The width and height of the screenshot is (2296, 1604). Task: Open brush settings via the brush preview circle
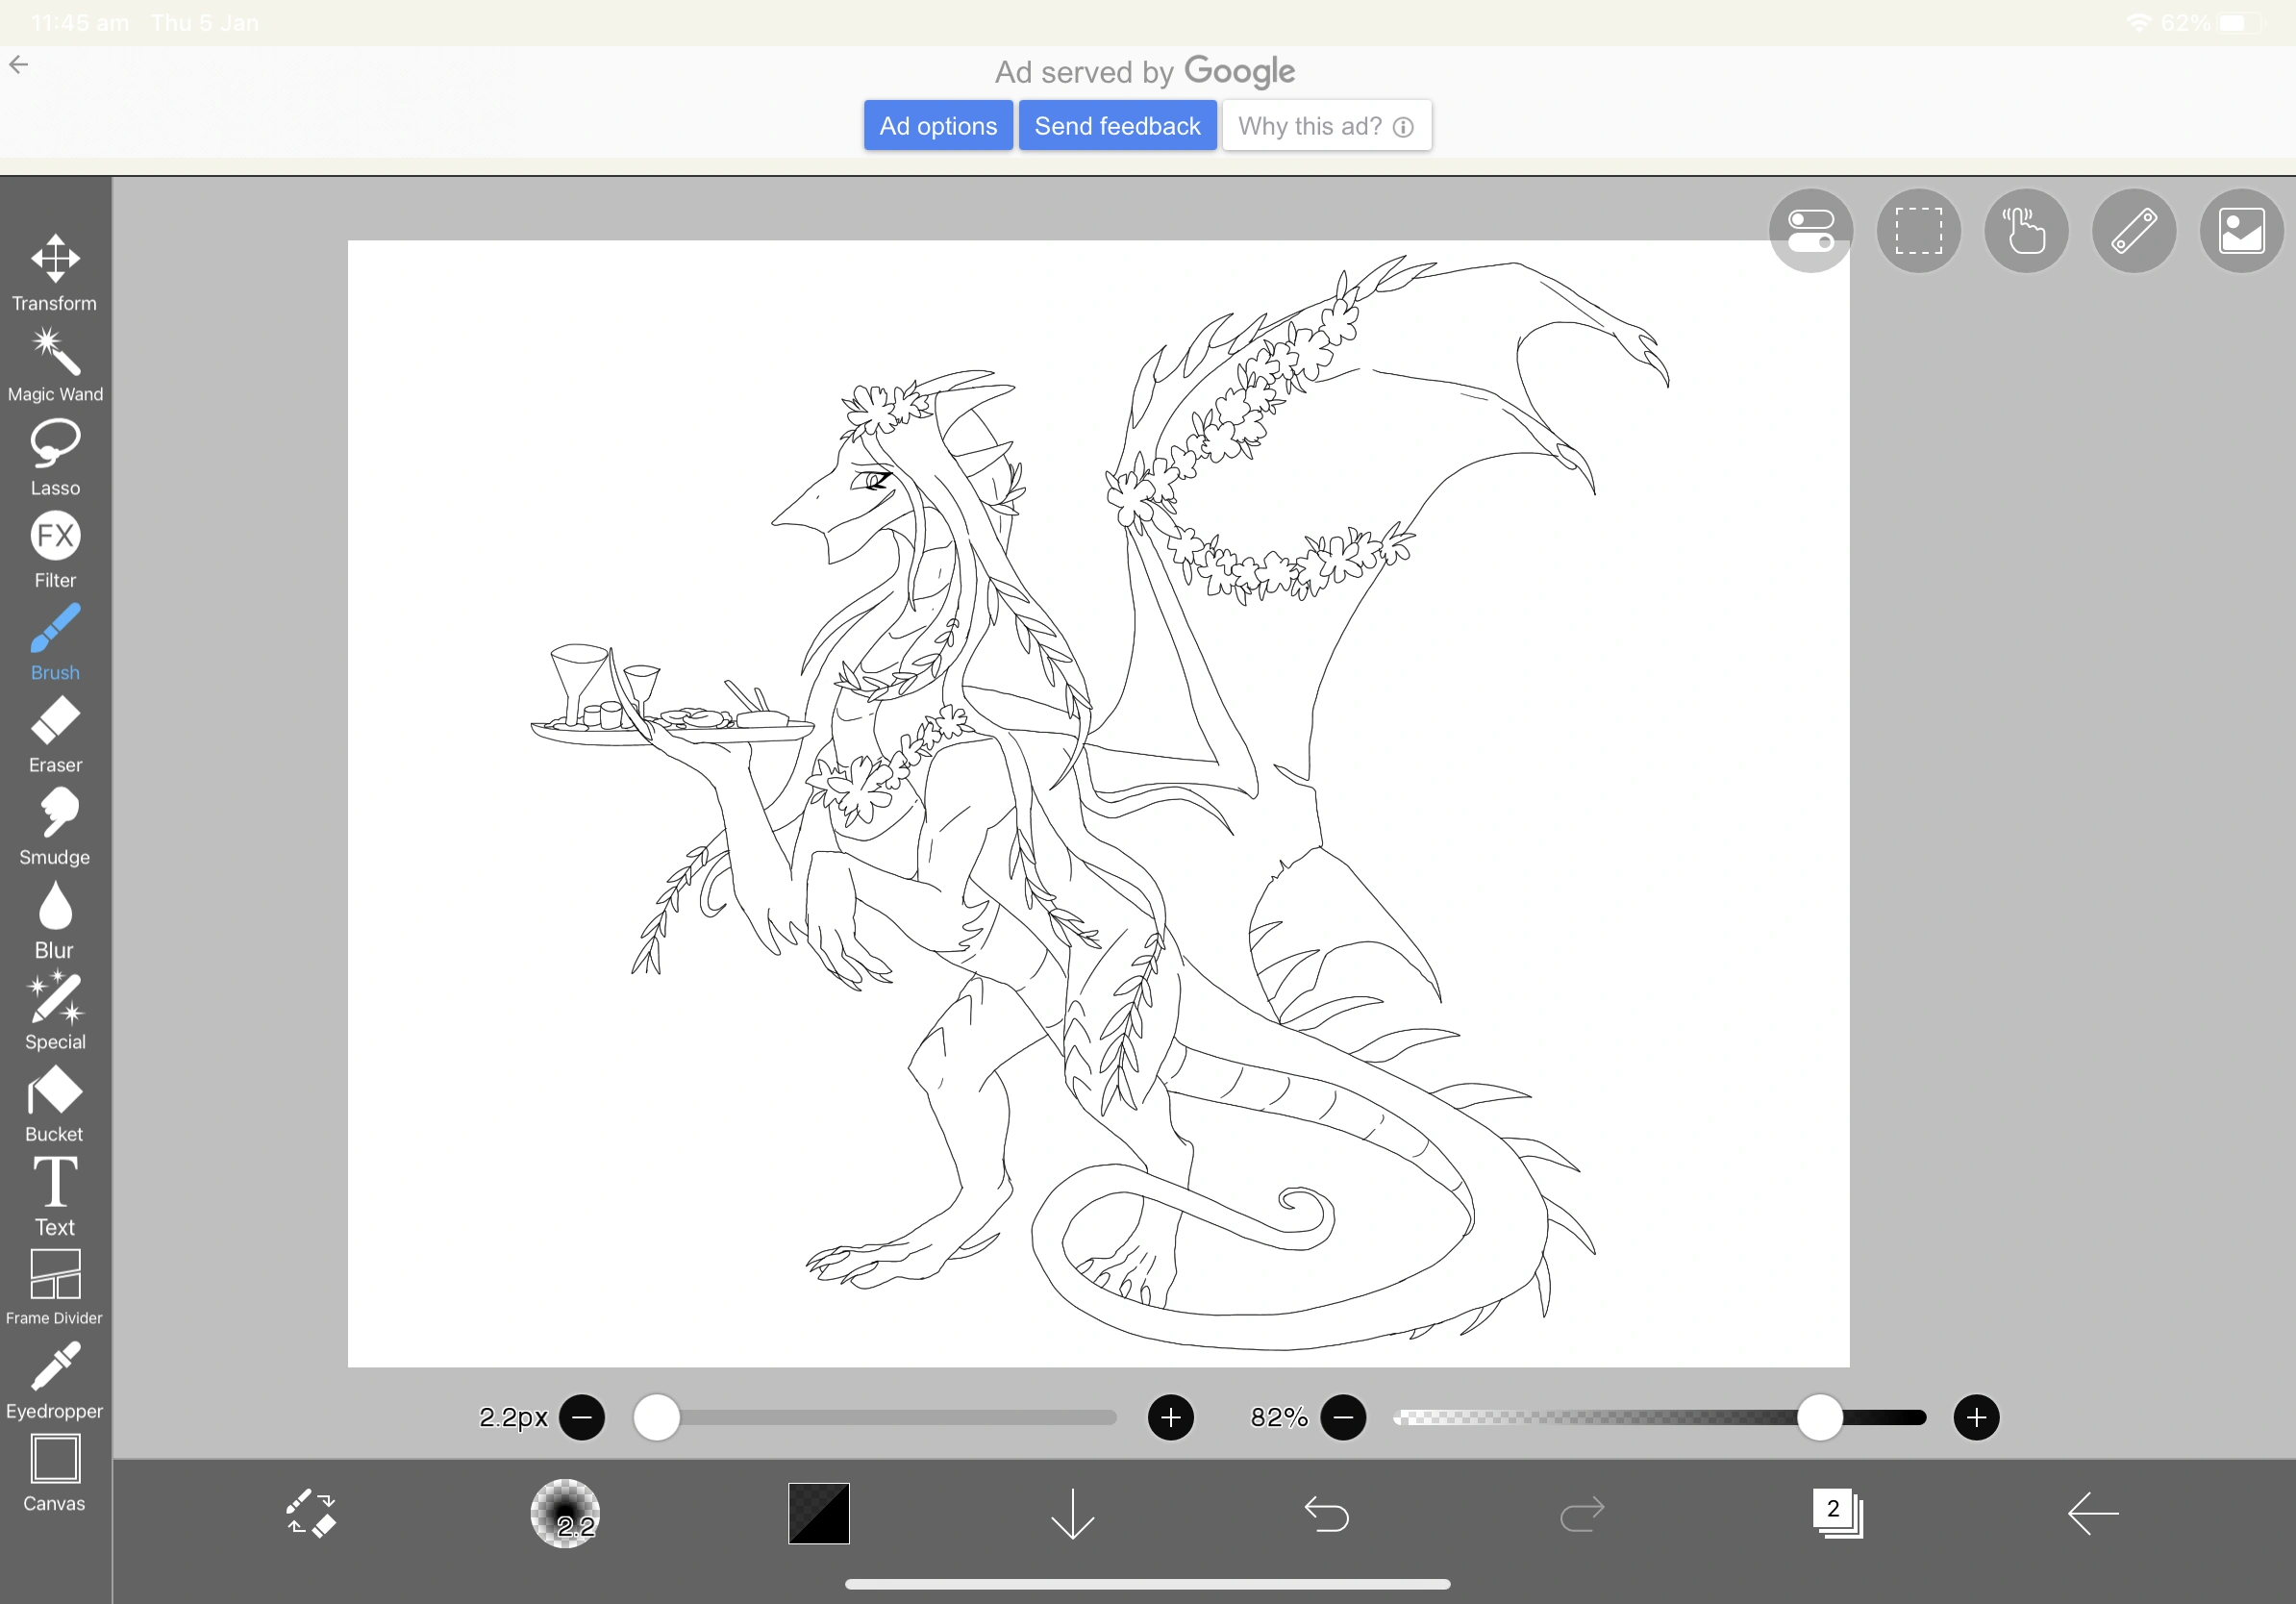pyautogui.click(x=566, y=1514)
